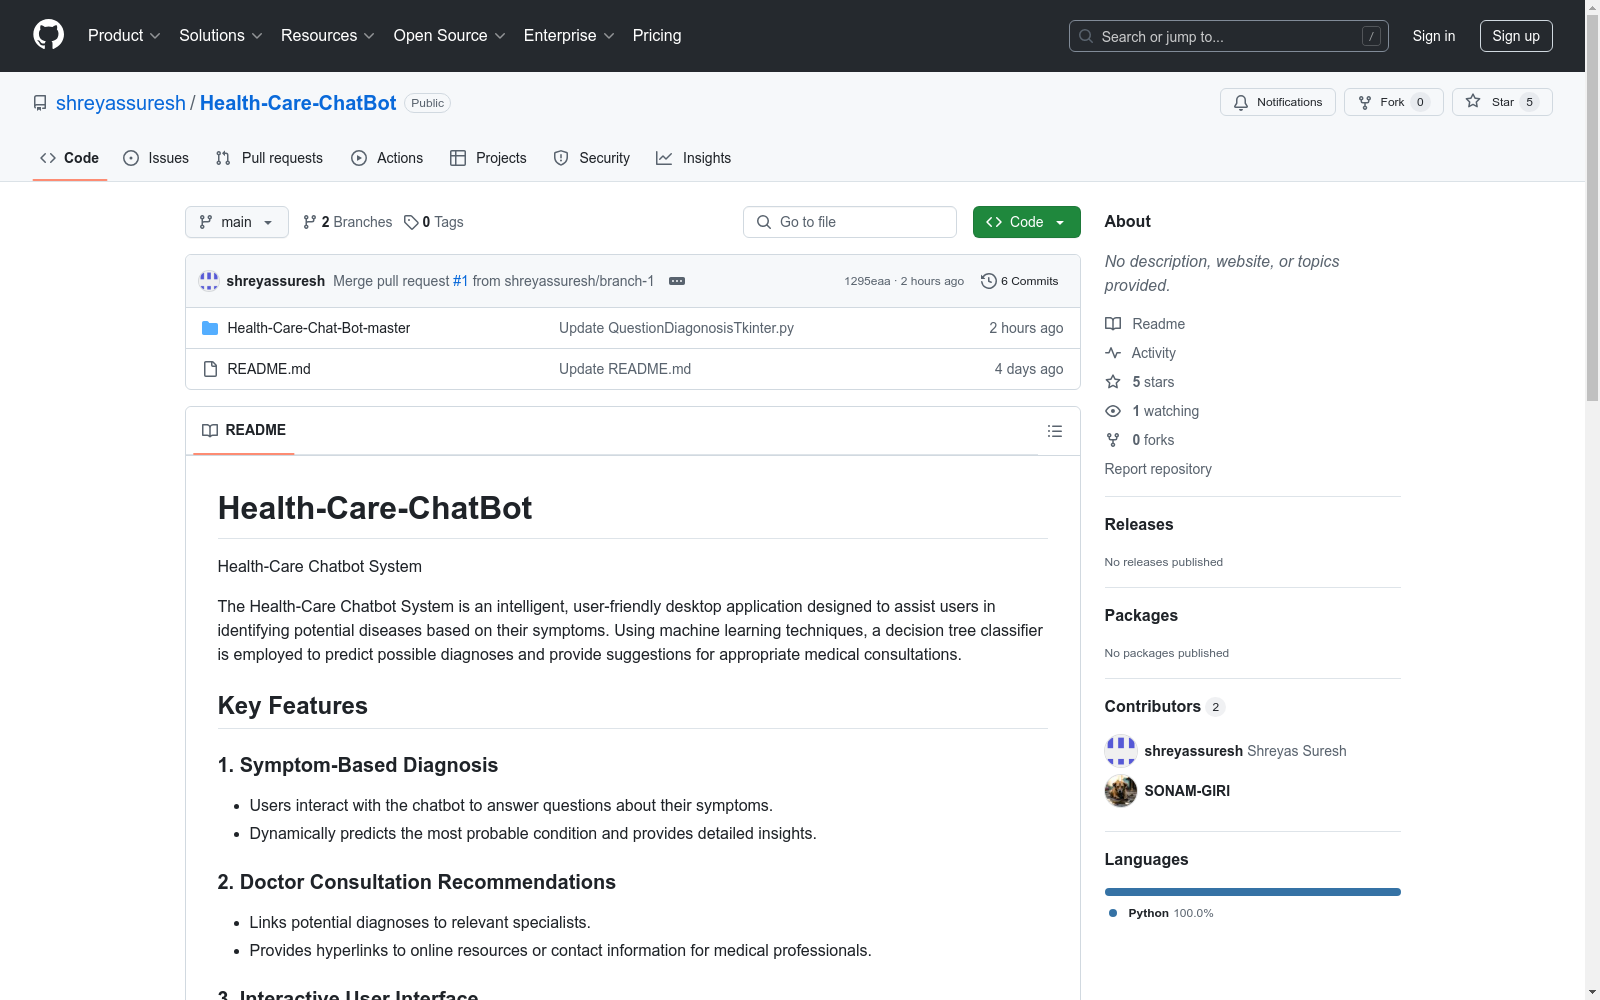
Task: Open Python 100.0% language link
Action: click(x=1161, y=913)
